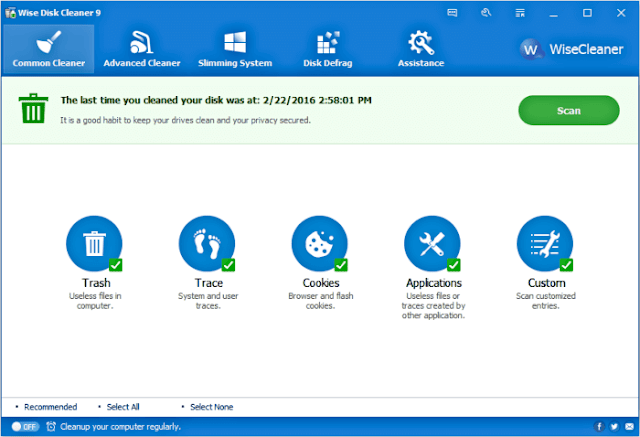Close the Wise Disk Cleaner window
This screenshot has height=437, width=640.
pos(621,13)
